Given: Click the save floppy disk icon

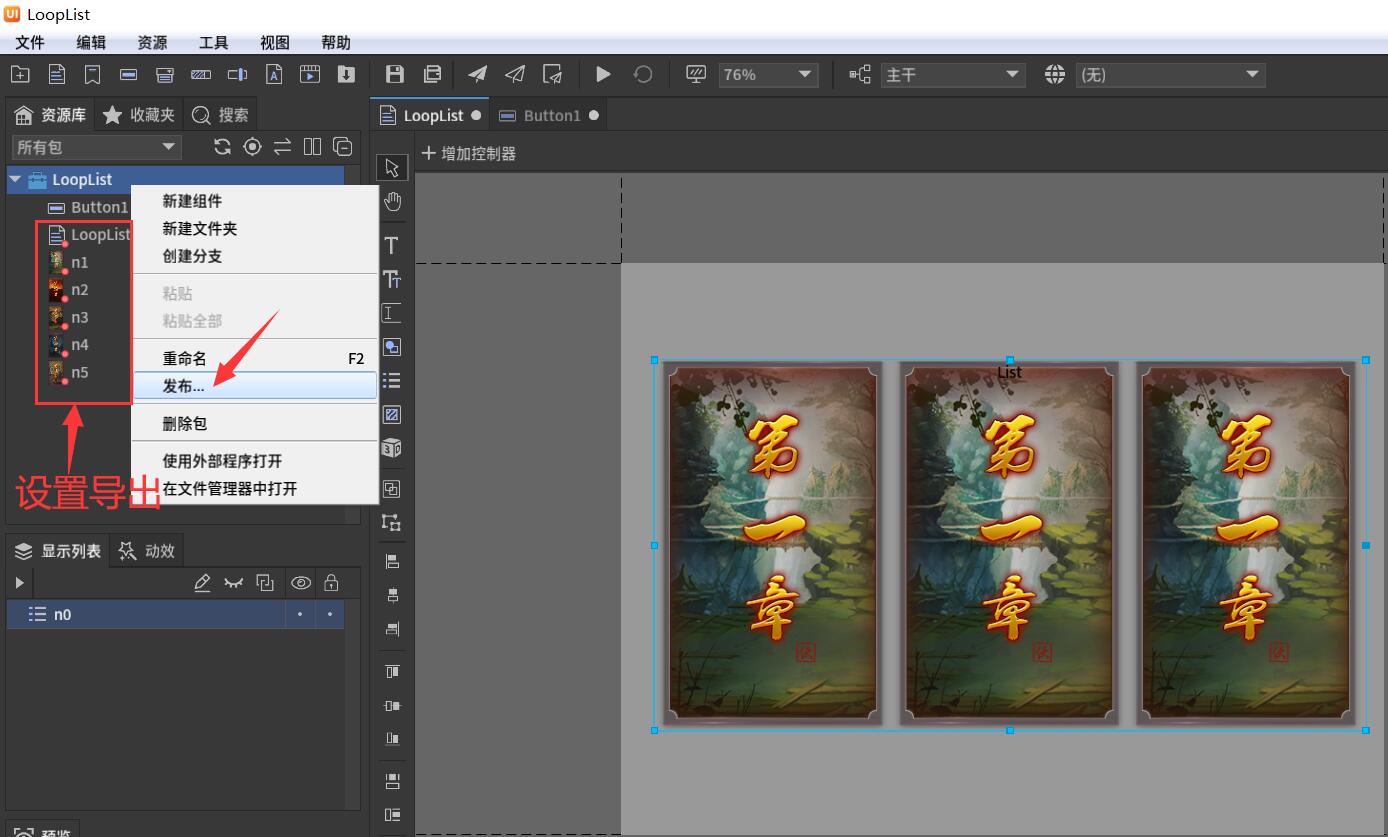Looking at the screenshot, I should (395, 75).
